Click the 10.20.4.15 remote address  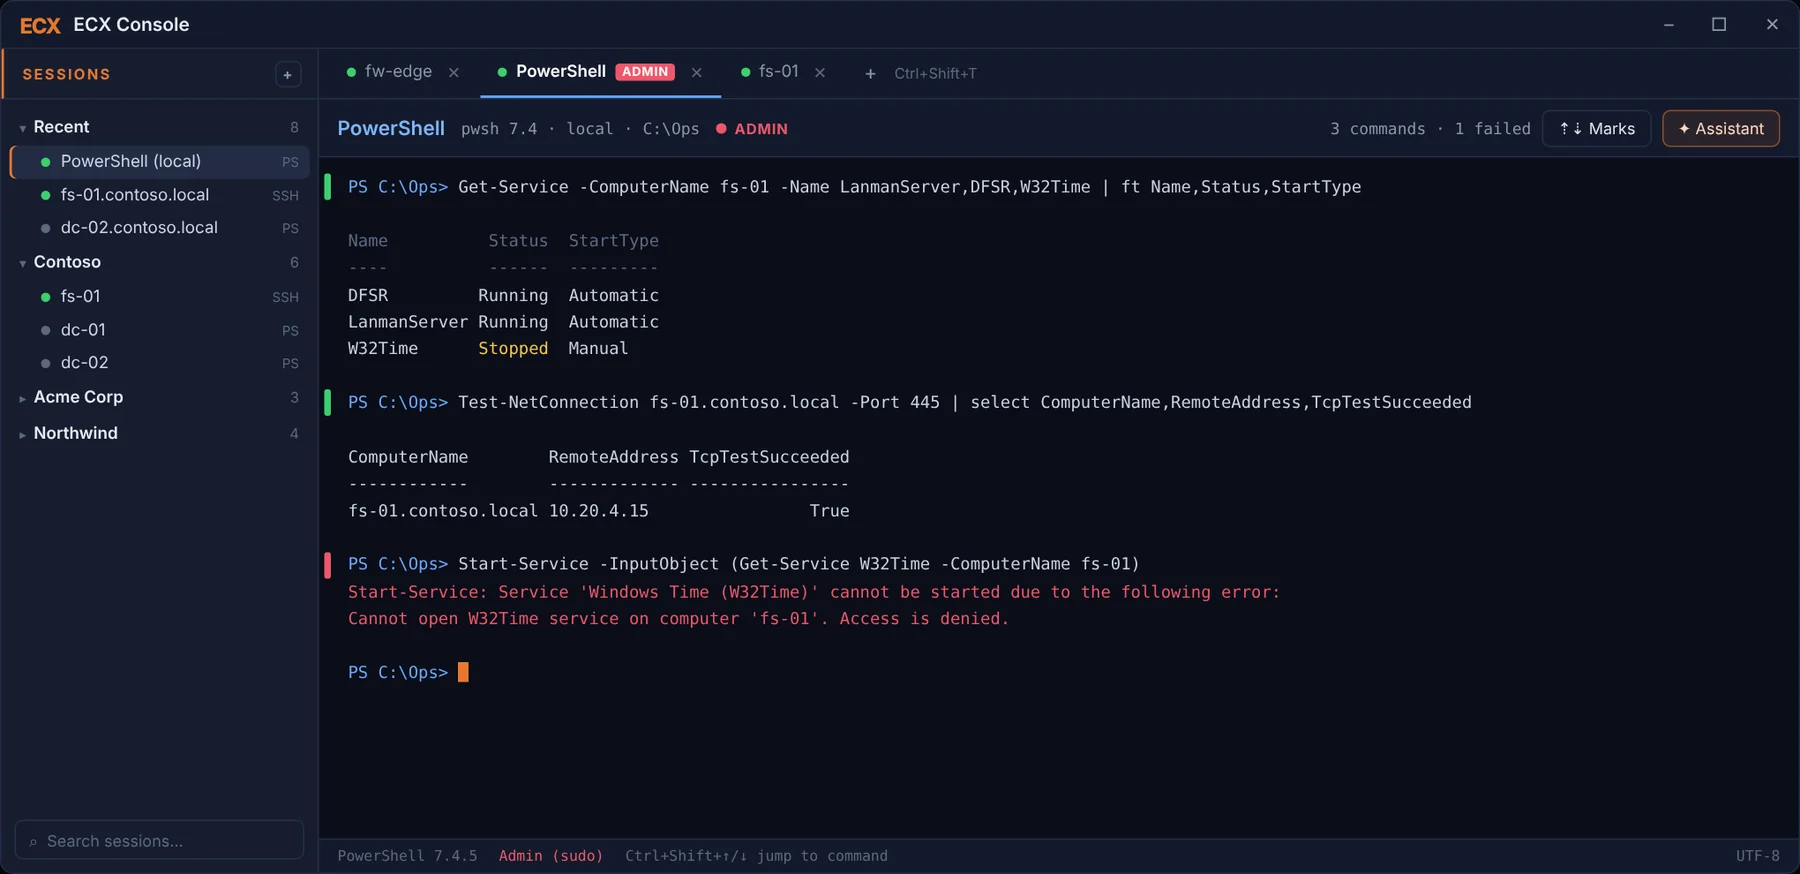point(598,511)
